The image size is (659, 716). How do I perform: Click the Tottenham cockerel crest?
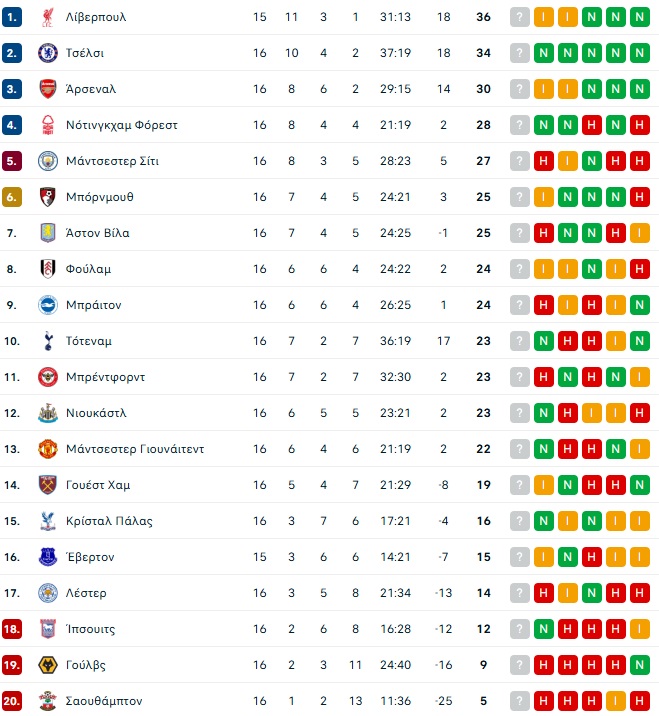(47, 341)
